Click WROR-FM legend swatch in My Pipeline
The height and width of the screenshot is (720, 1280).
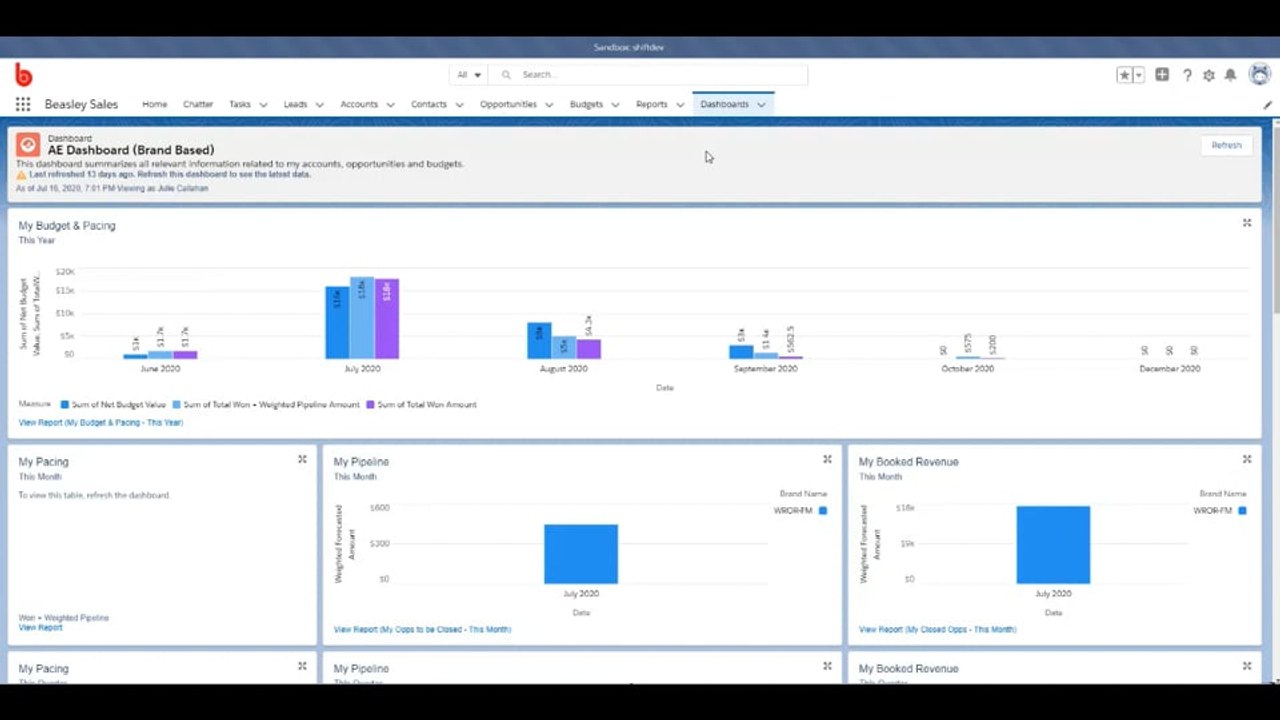(x=823, y=511)
